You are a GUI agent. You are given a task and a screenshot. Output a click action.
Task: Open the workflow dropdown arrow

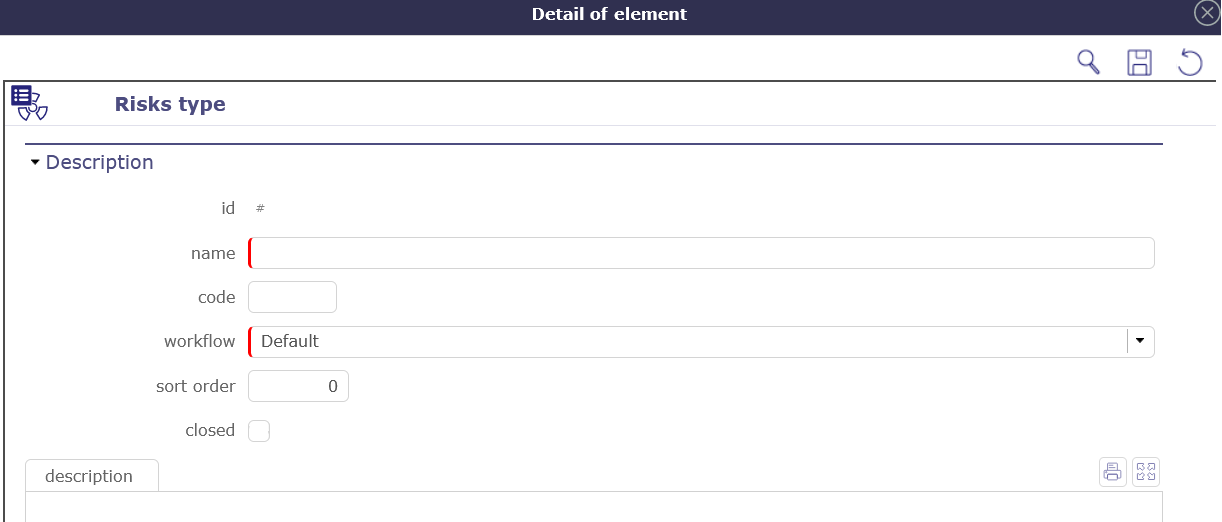point(1141,341)
